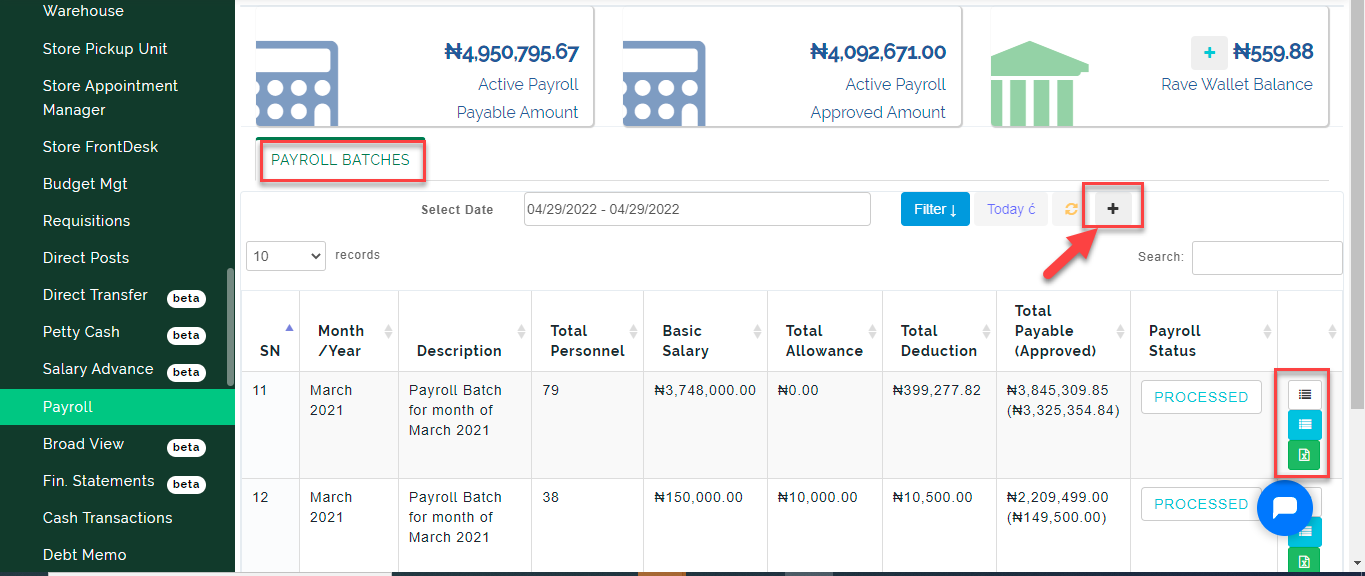1365x576 pixels.
Task: Click the Select Date range field
Action: [697, 209]
